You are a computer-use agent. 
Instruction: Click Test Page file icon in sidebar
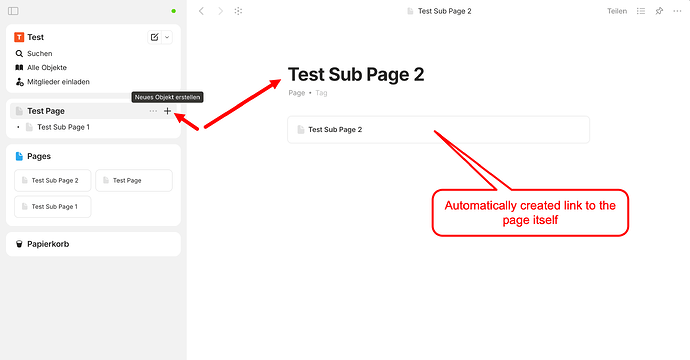coord(19,111)
